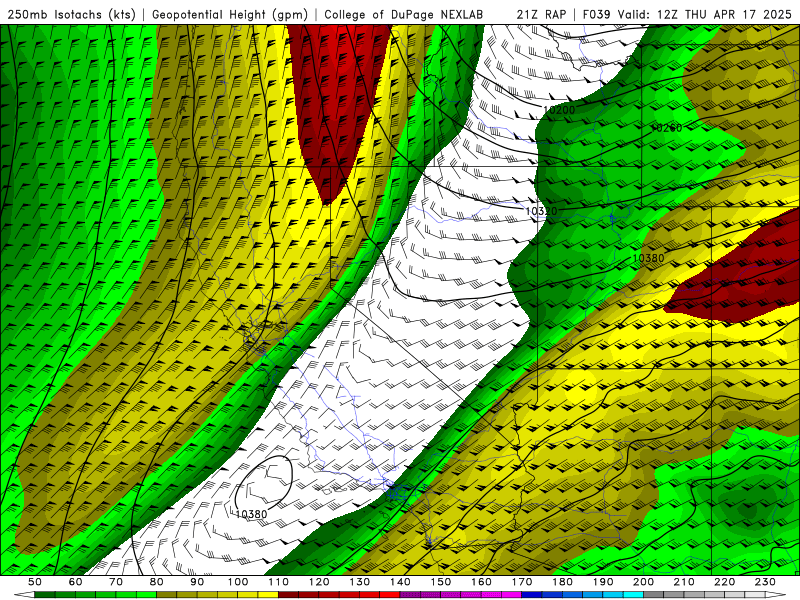This screenshot has height=600, width=800.
Task: Click the 140 value on the color scale
Action: click(400, 582)
